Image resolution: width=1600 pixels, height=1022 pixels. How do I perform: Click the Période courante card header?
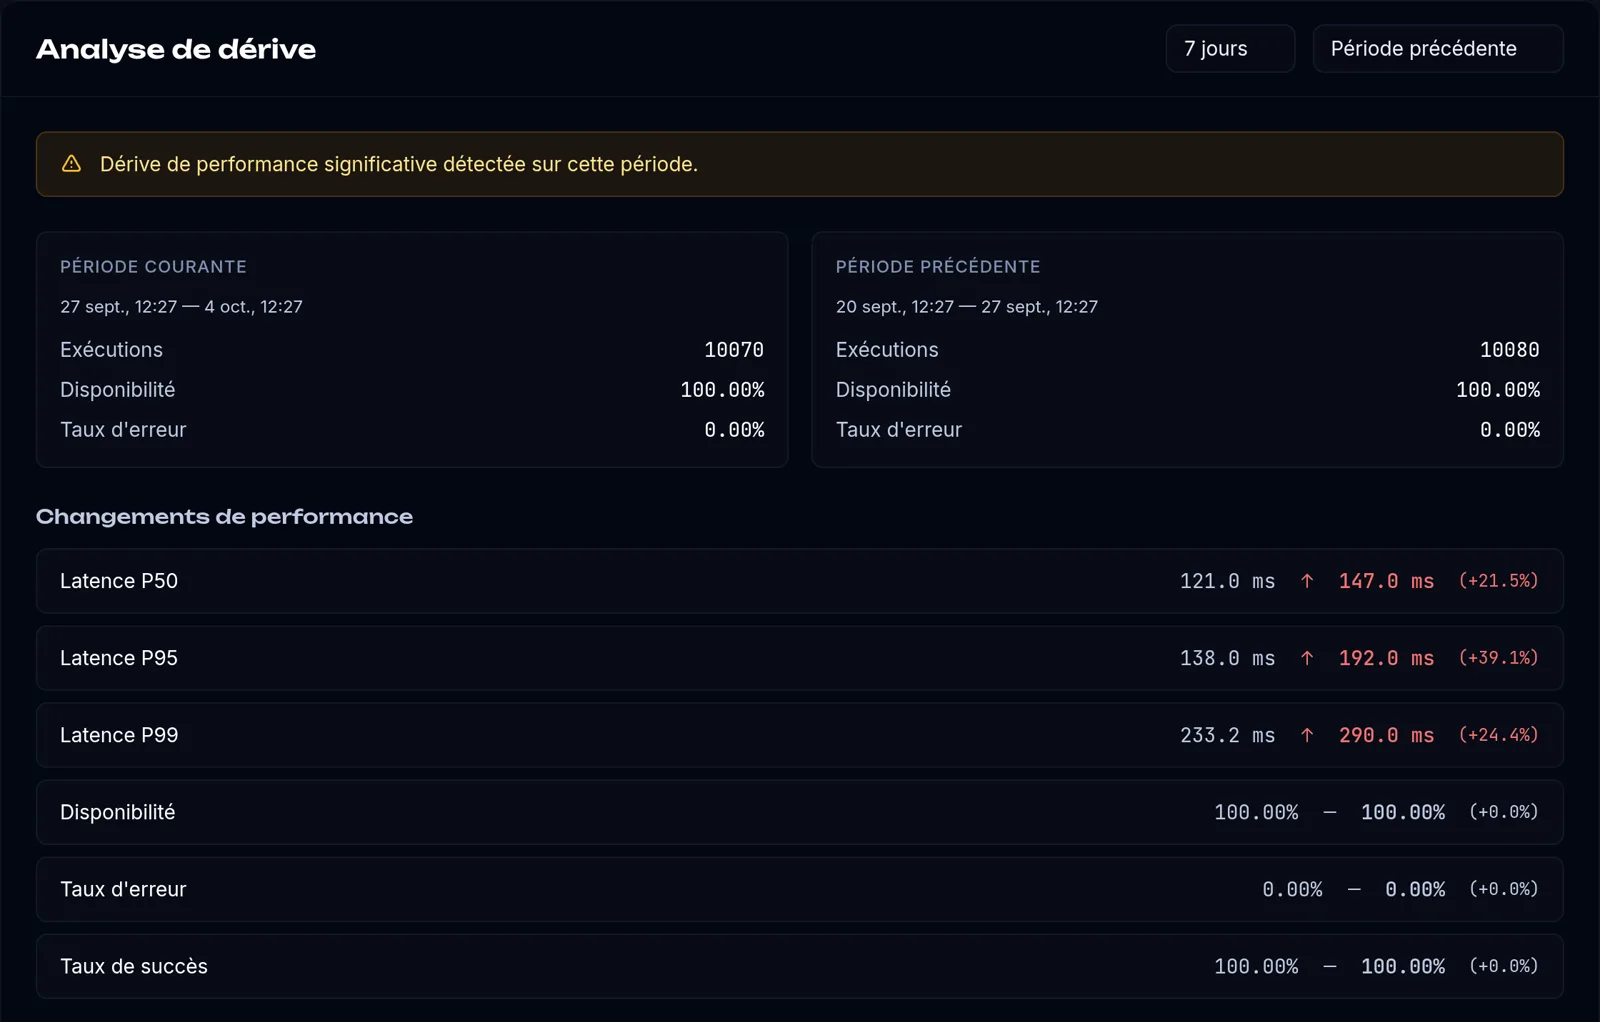pos(153,267)
